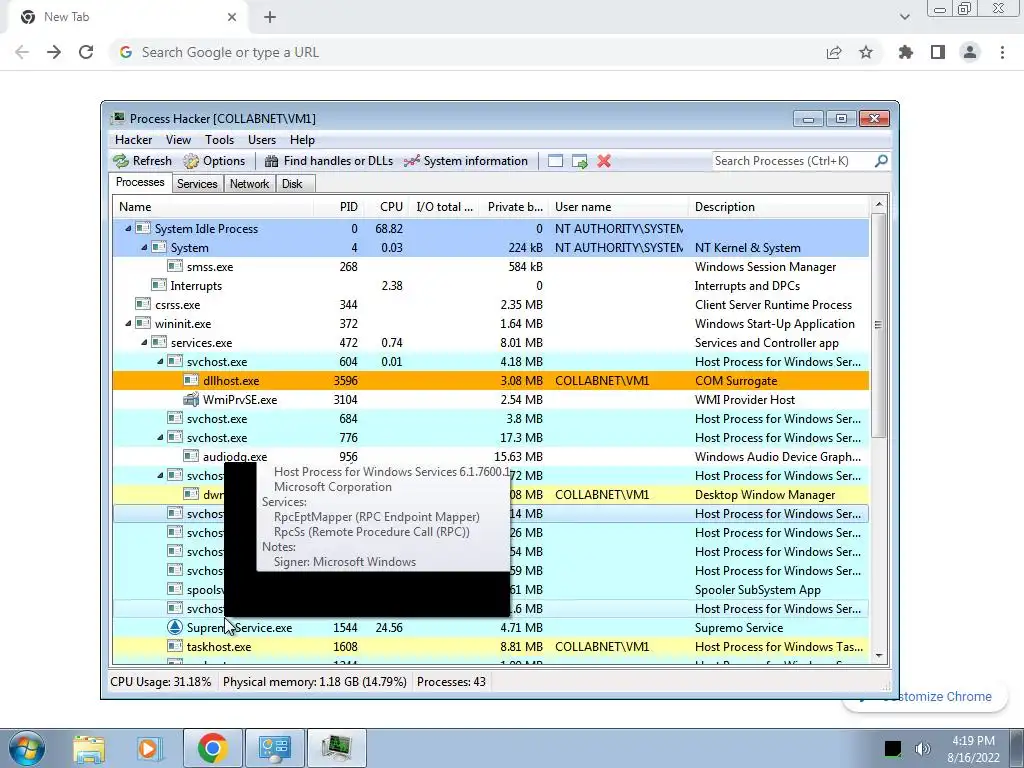Sort by the Description column header
The width and height of the screenshot is (1024, 768).
(x=778, y=207)
